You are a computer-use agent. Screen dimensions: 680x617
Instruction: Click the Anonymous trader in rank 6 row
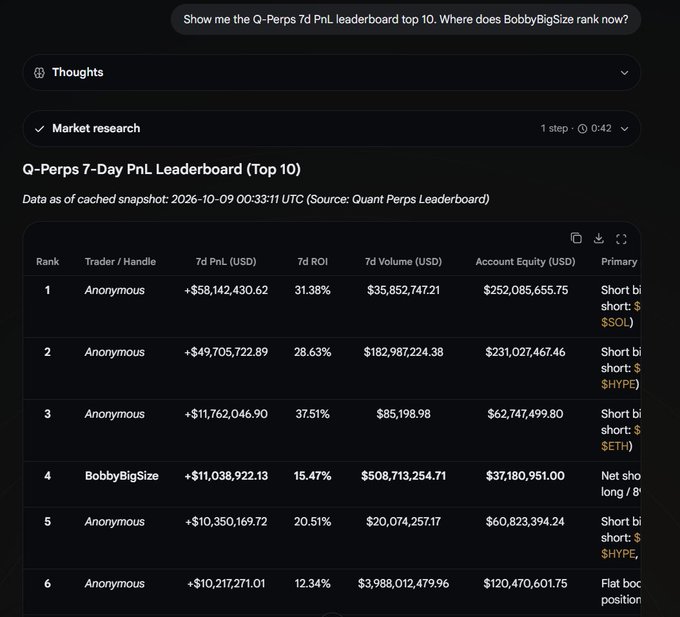(x=114, y=583)
